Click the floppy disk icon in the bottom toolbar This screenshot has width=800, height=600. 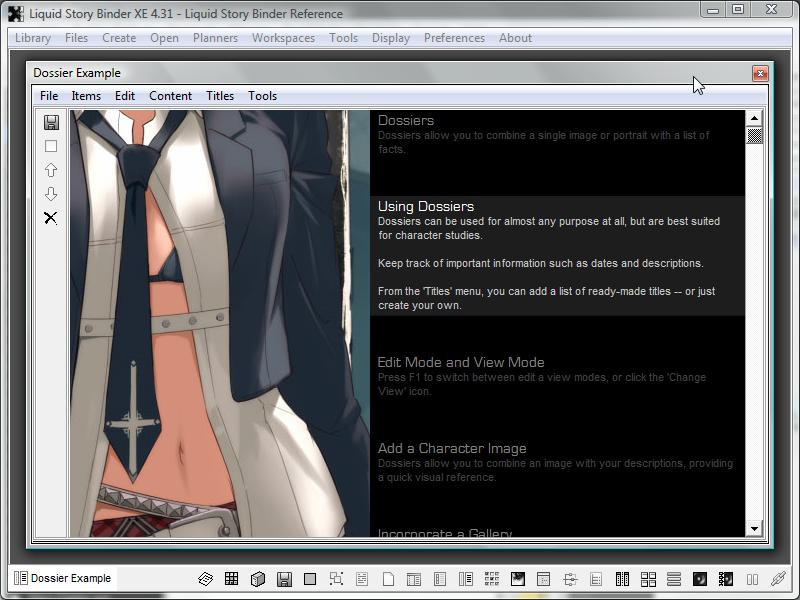point(284,579)
